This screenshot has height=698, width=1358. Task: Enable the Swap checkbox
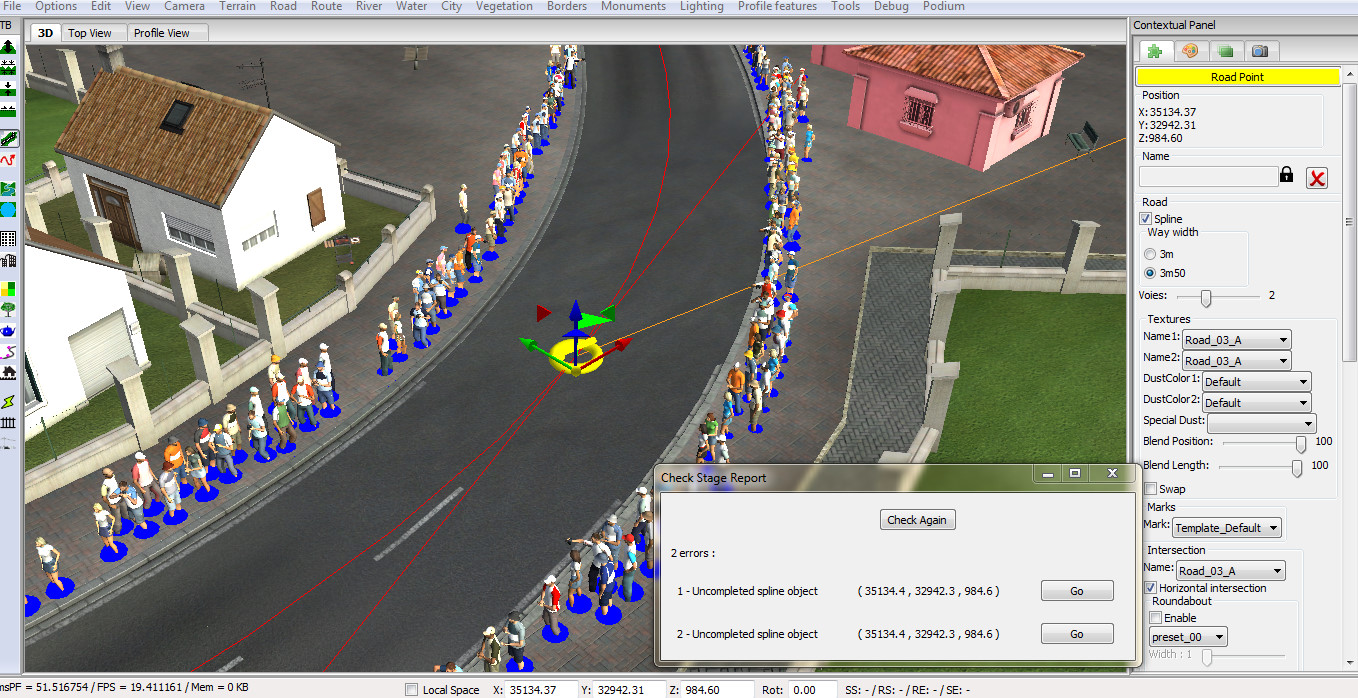click(1151, 489)
